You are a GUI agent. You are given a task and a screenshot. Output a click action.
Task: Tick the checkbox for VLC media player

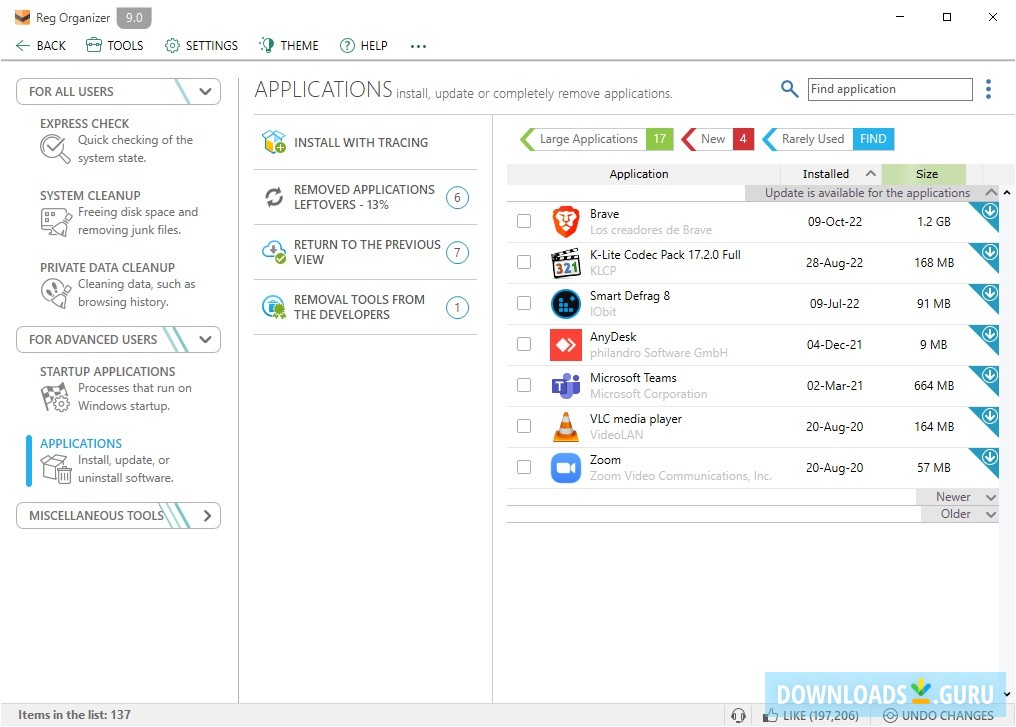pyautogui.click(x=524, y=426)
